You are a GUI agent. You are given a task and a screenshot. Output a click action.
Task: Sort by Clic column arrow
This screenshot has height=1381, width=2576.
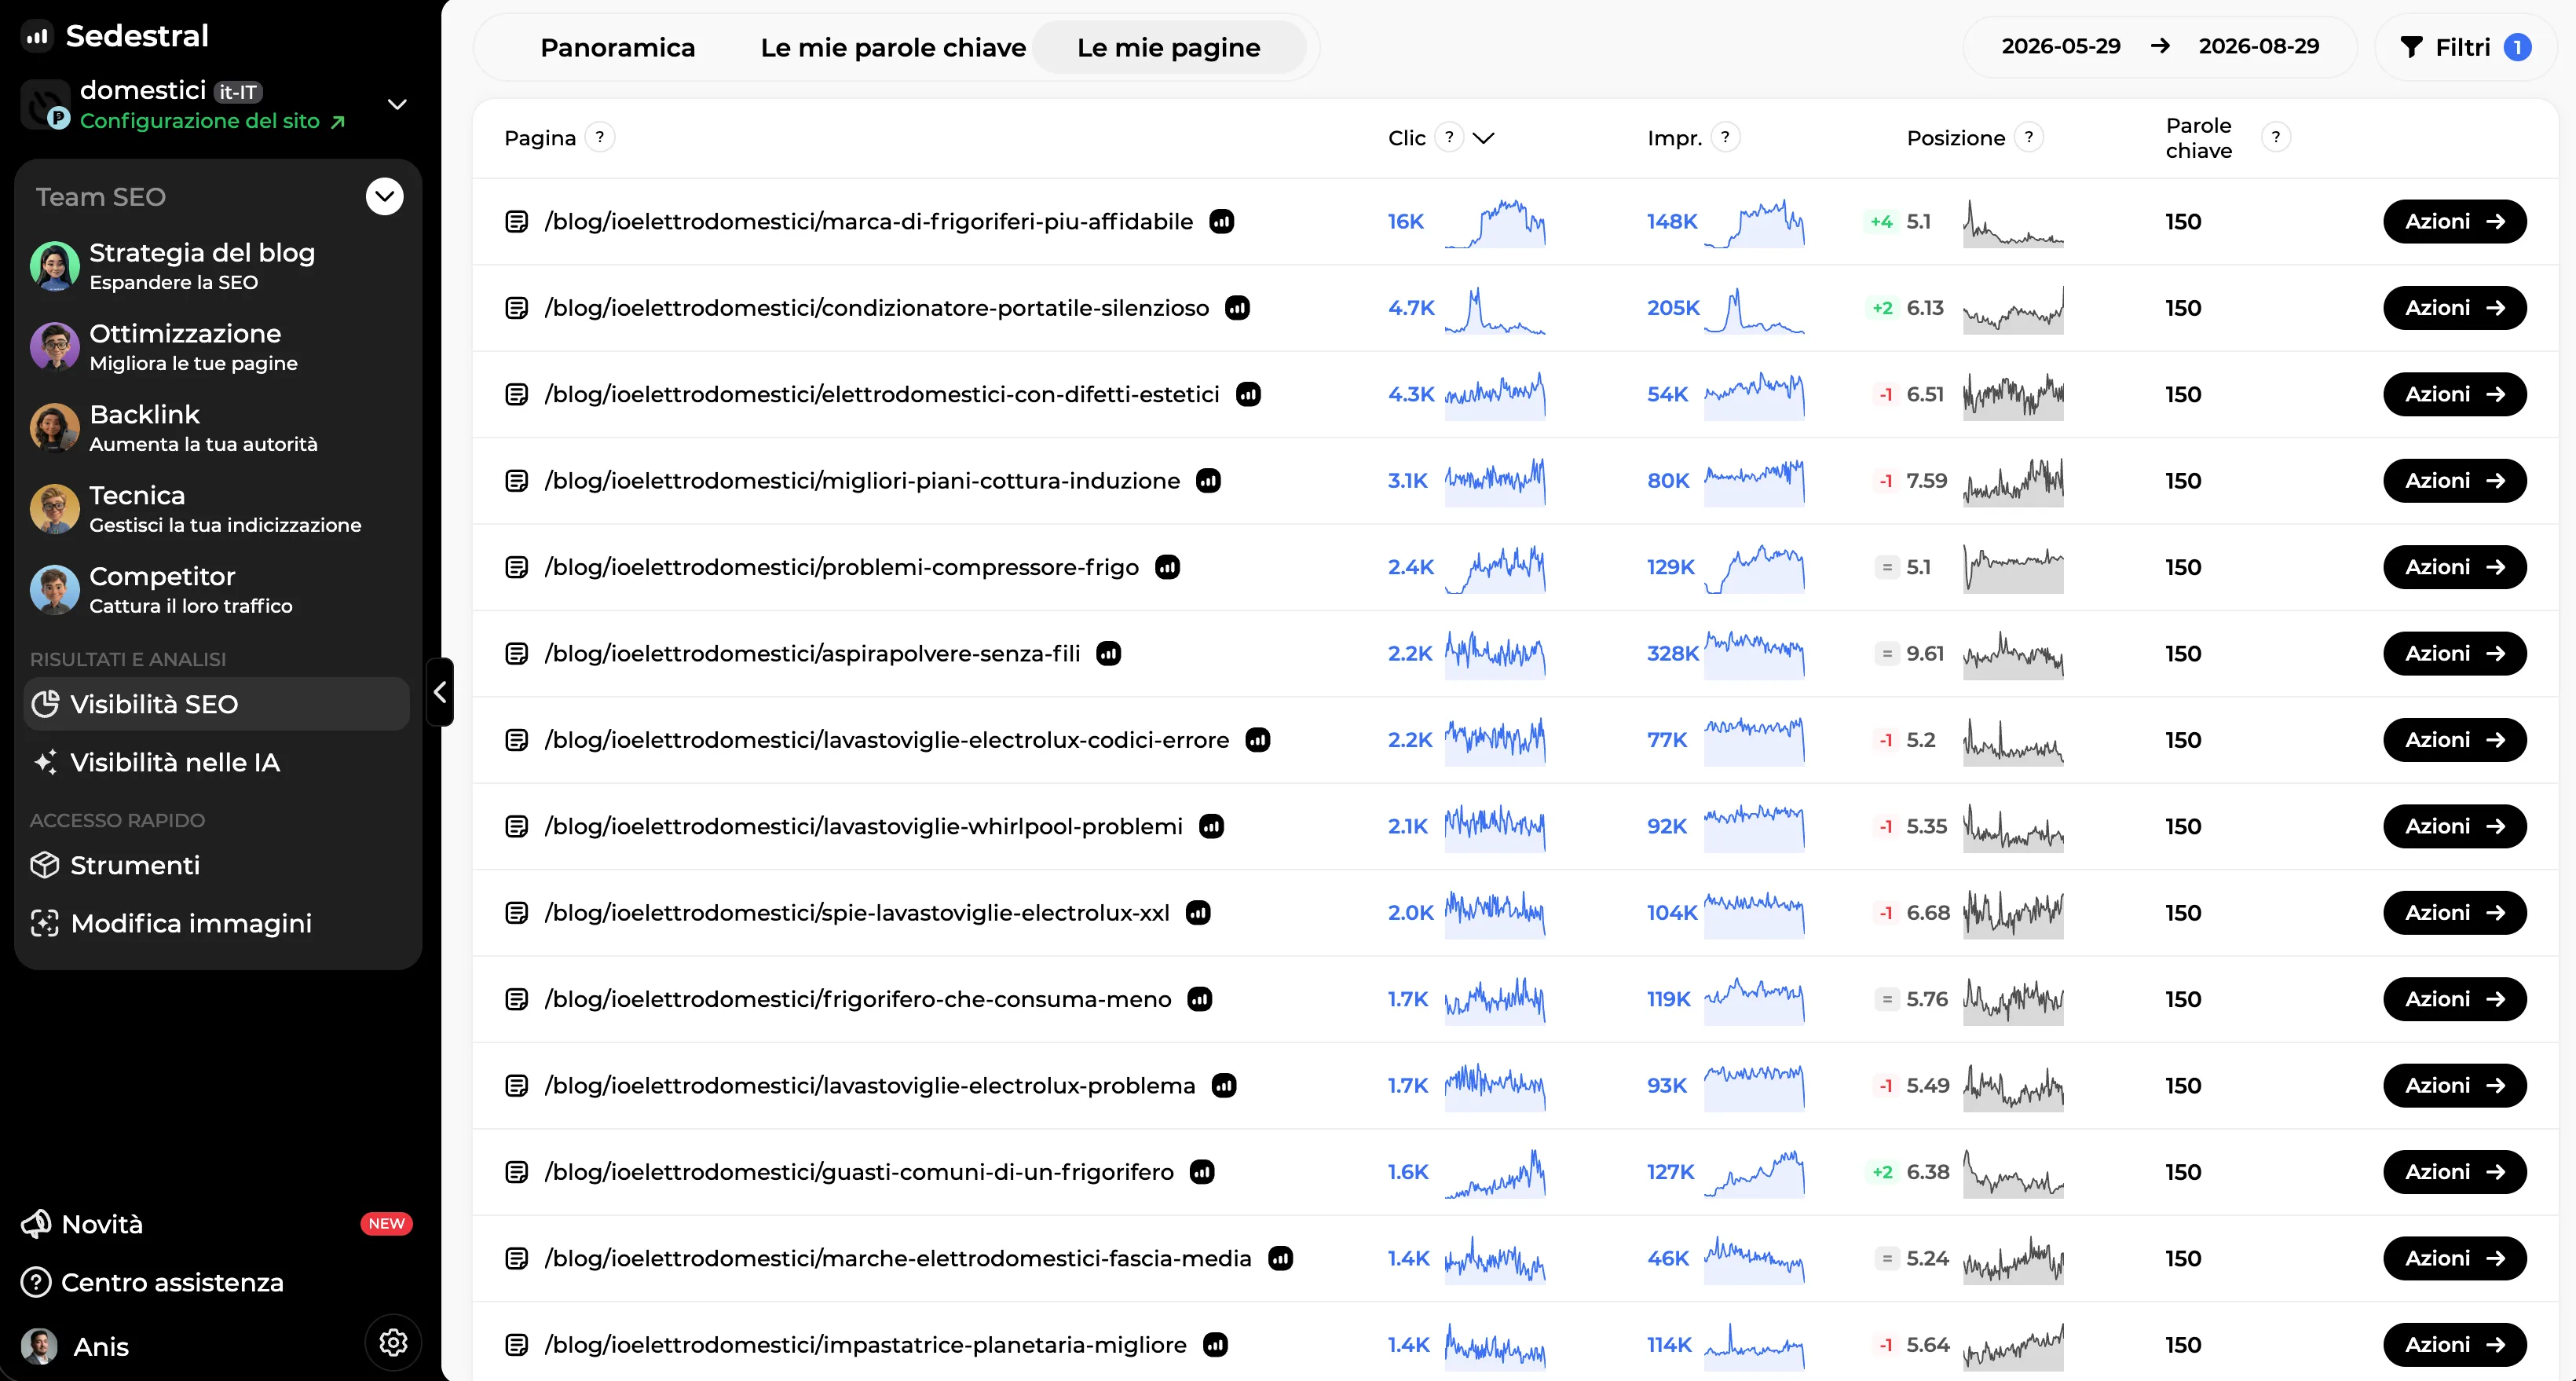pos(1484,138)
